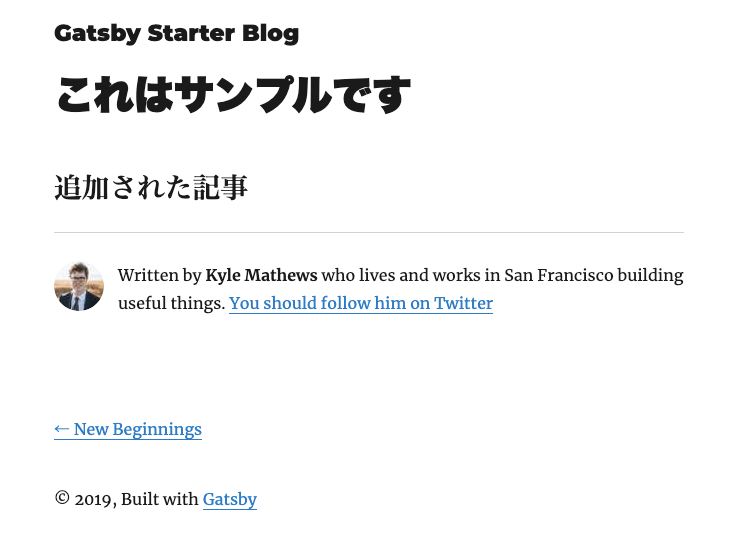The height and width of the screenshot is (555, 740).
Task: Click the copyright © symbol in footer
Action: pyautogui.click(x=62, y=498)
